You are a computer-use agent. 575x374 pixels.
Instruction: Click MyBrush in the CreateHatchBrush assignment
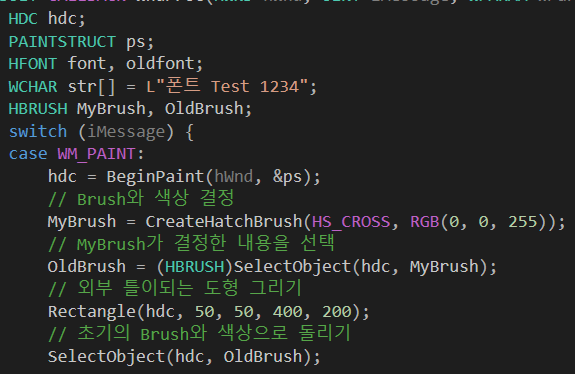point(82,222)
